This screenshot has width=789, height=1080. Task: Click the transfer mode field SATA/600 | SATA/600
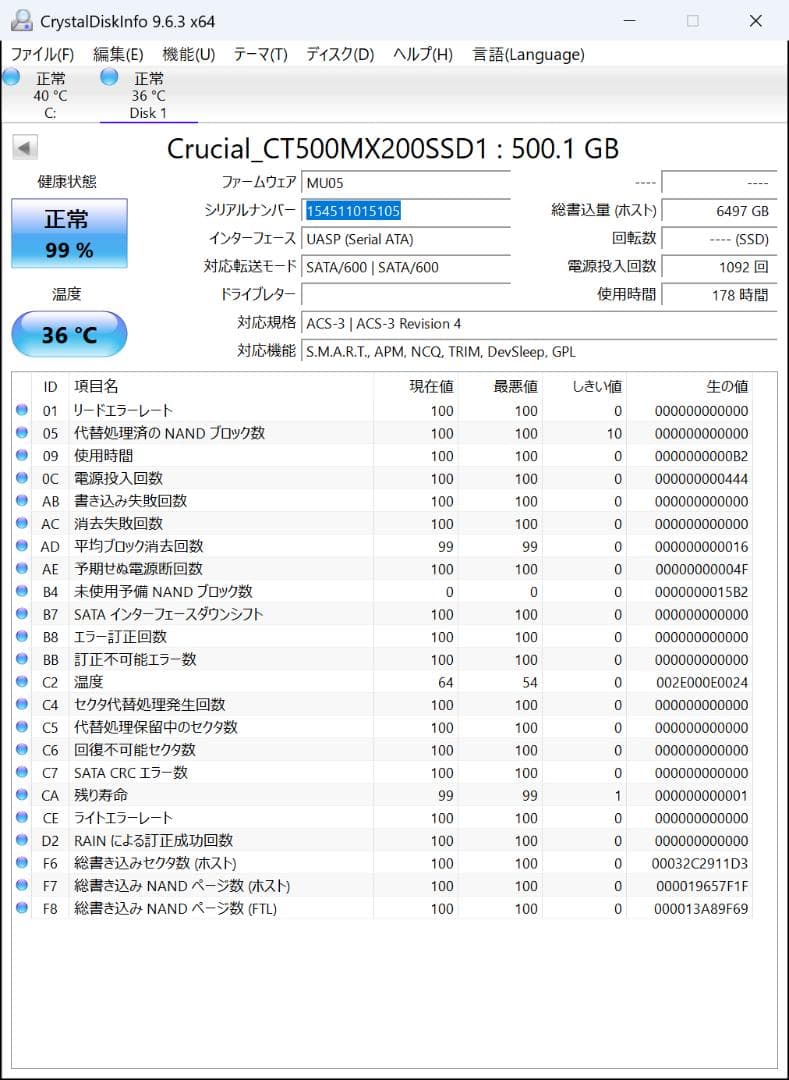[x=406, y=267]
